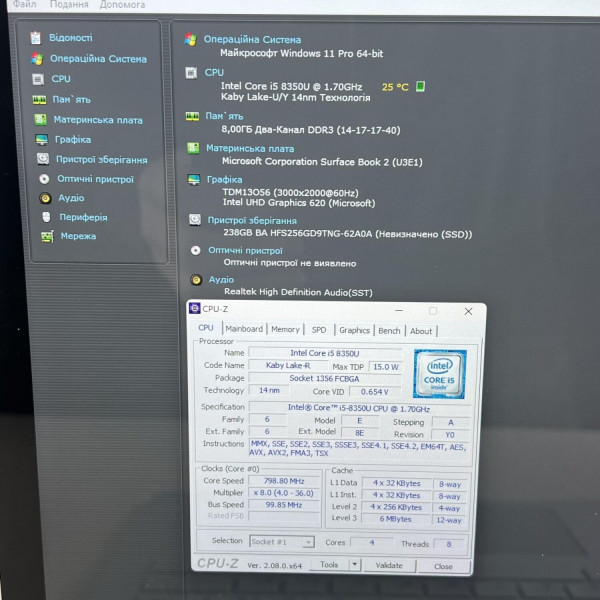Click the motherboard icon in summary panel
Image resolution: width=600 pixels, height=600 pixels.
tap(193, 148)
